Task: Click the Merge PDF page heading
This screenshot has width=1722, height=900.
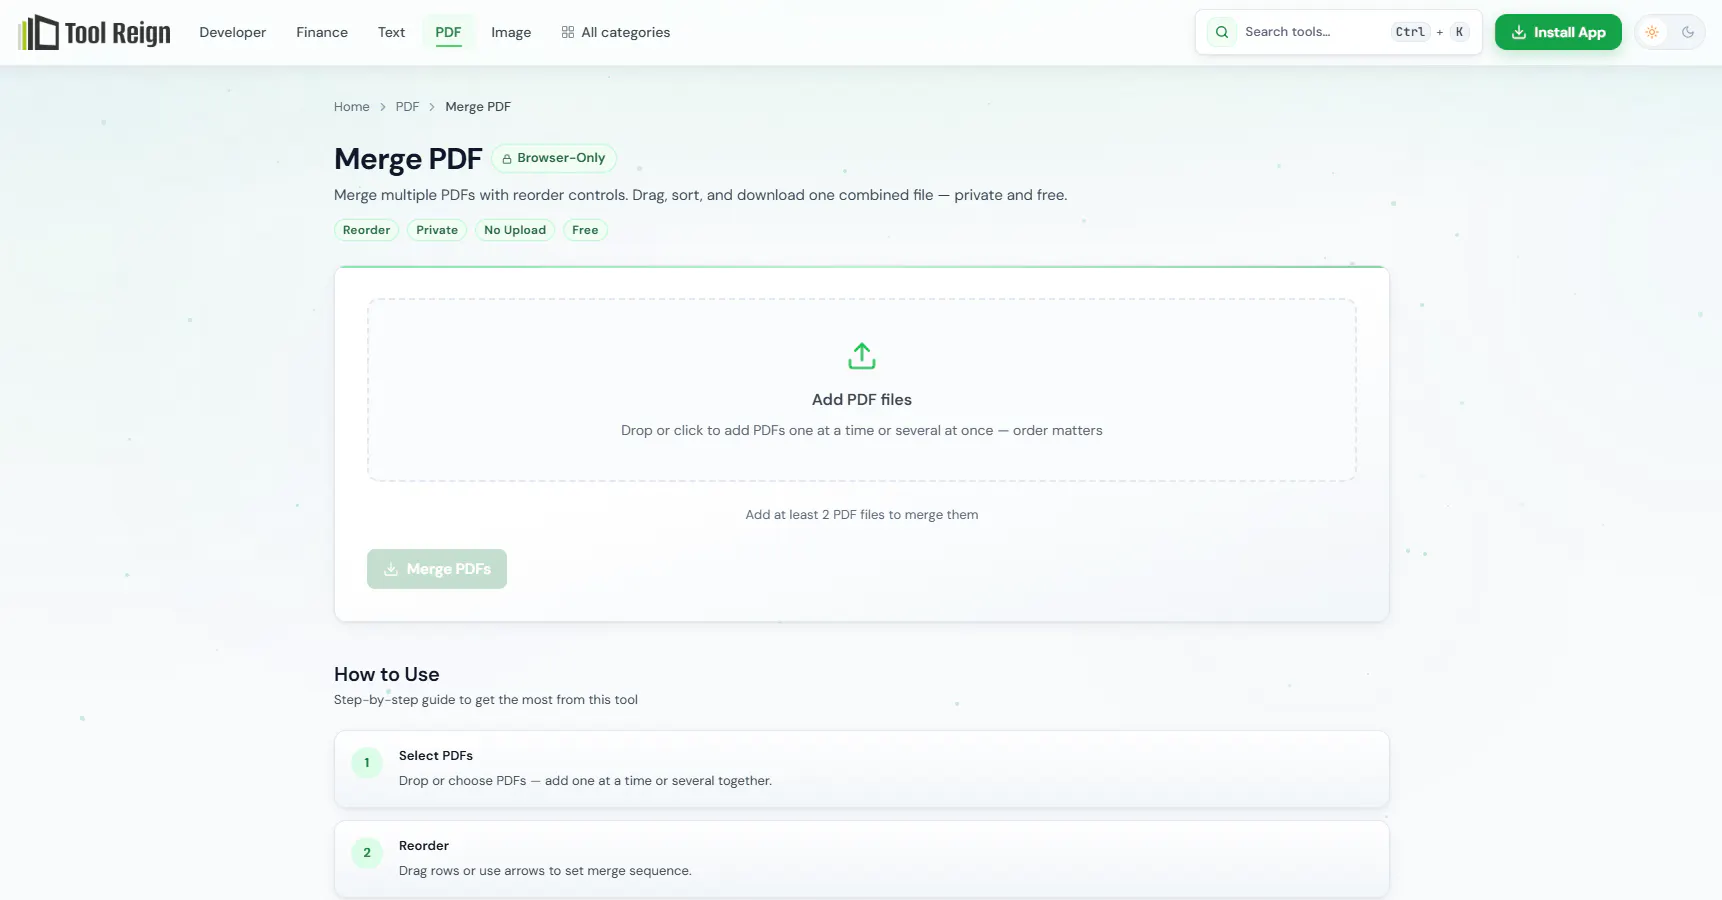Action: pyautogui.click(x=408, y=159)
